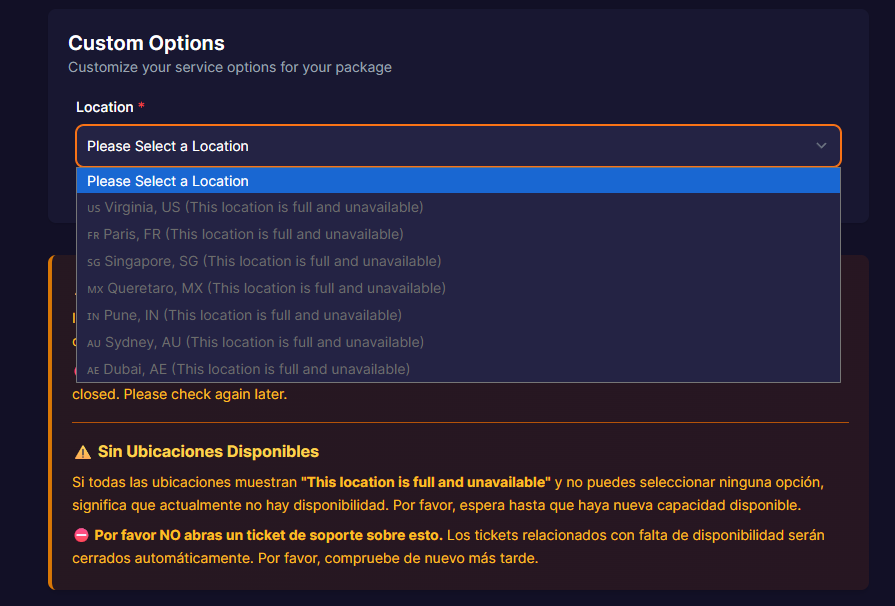This screenshot has width=895, height=606.
Task: Click the AE country code flag icon
Action: point(93,370)
